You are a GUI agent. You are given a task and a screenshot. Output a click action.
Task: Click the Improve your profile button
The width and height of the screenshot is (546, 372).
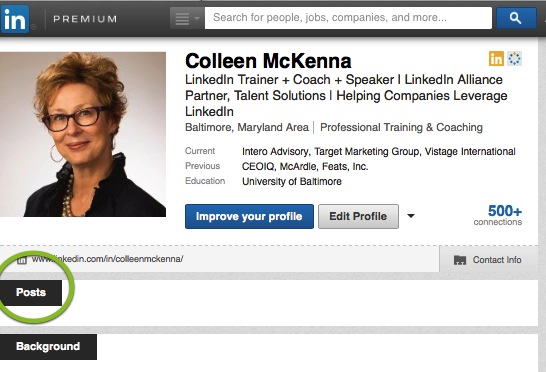click(249, 216)
